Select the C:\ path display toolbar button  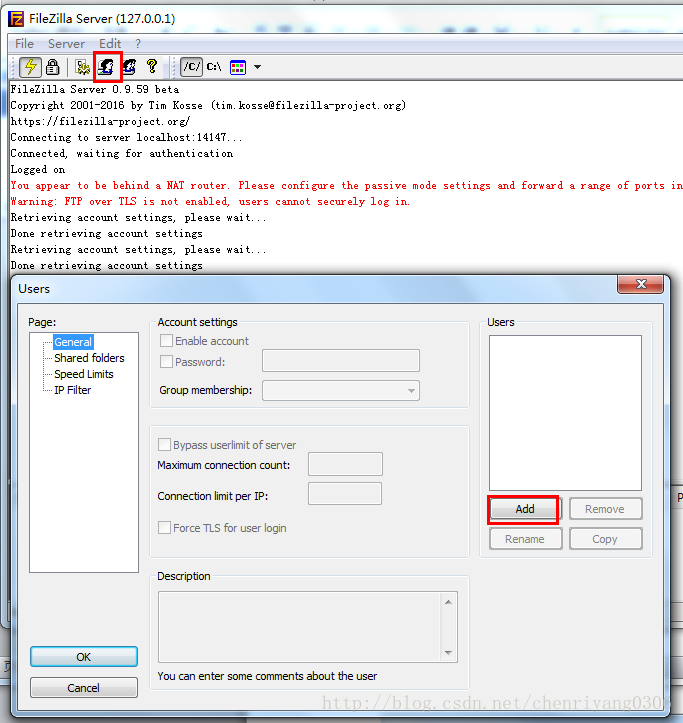coord(214,67)
